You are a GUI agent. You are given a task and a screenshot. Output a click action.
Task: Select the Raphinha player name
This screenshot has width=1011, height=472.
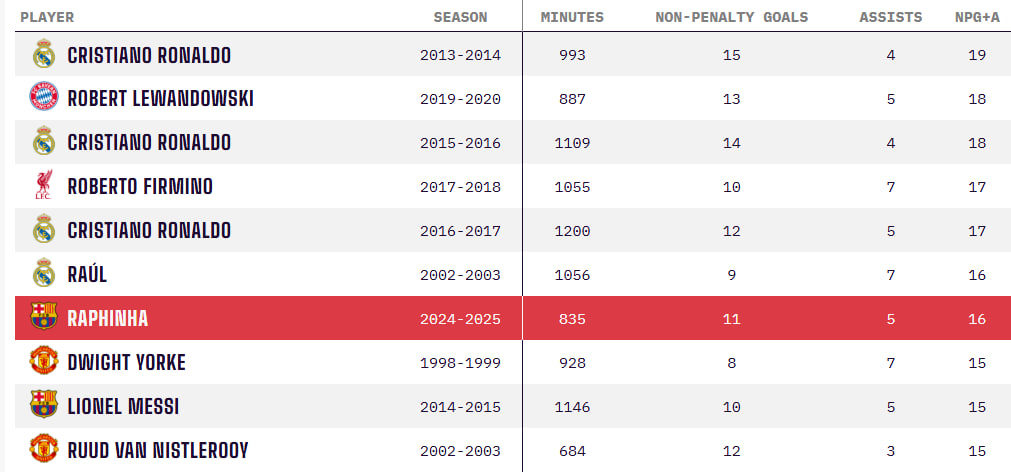(108, 319)
